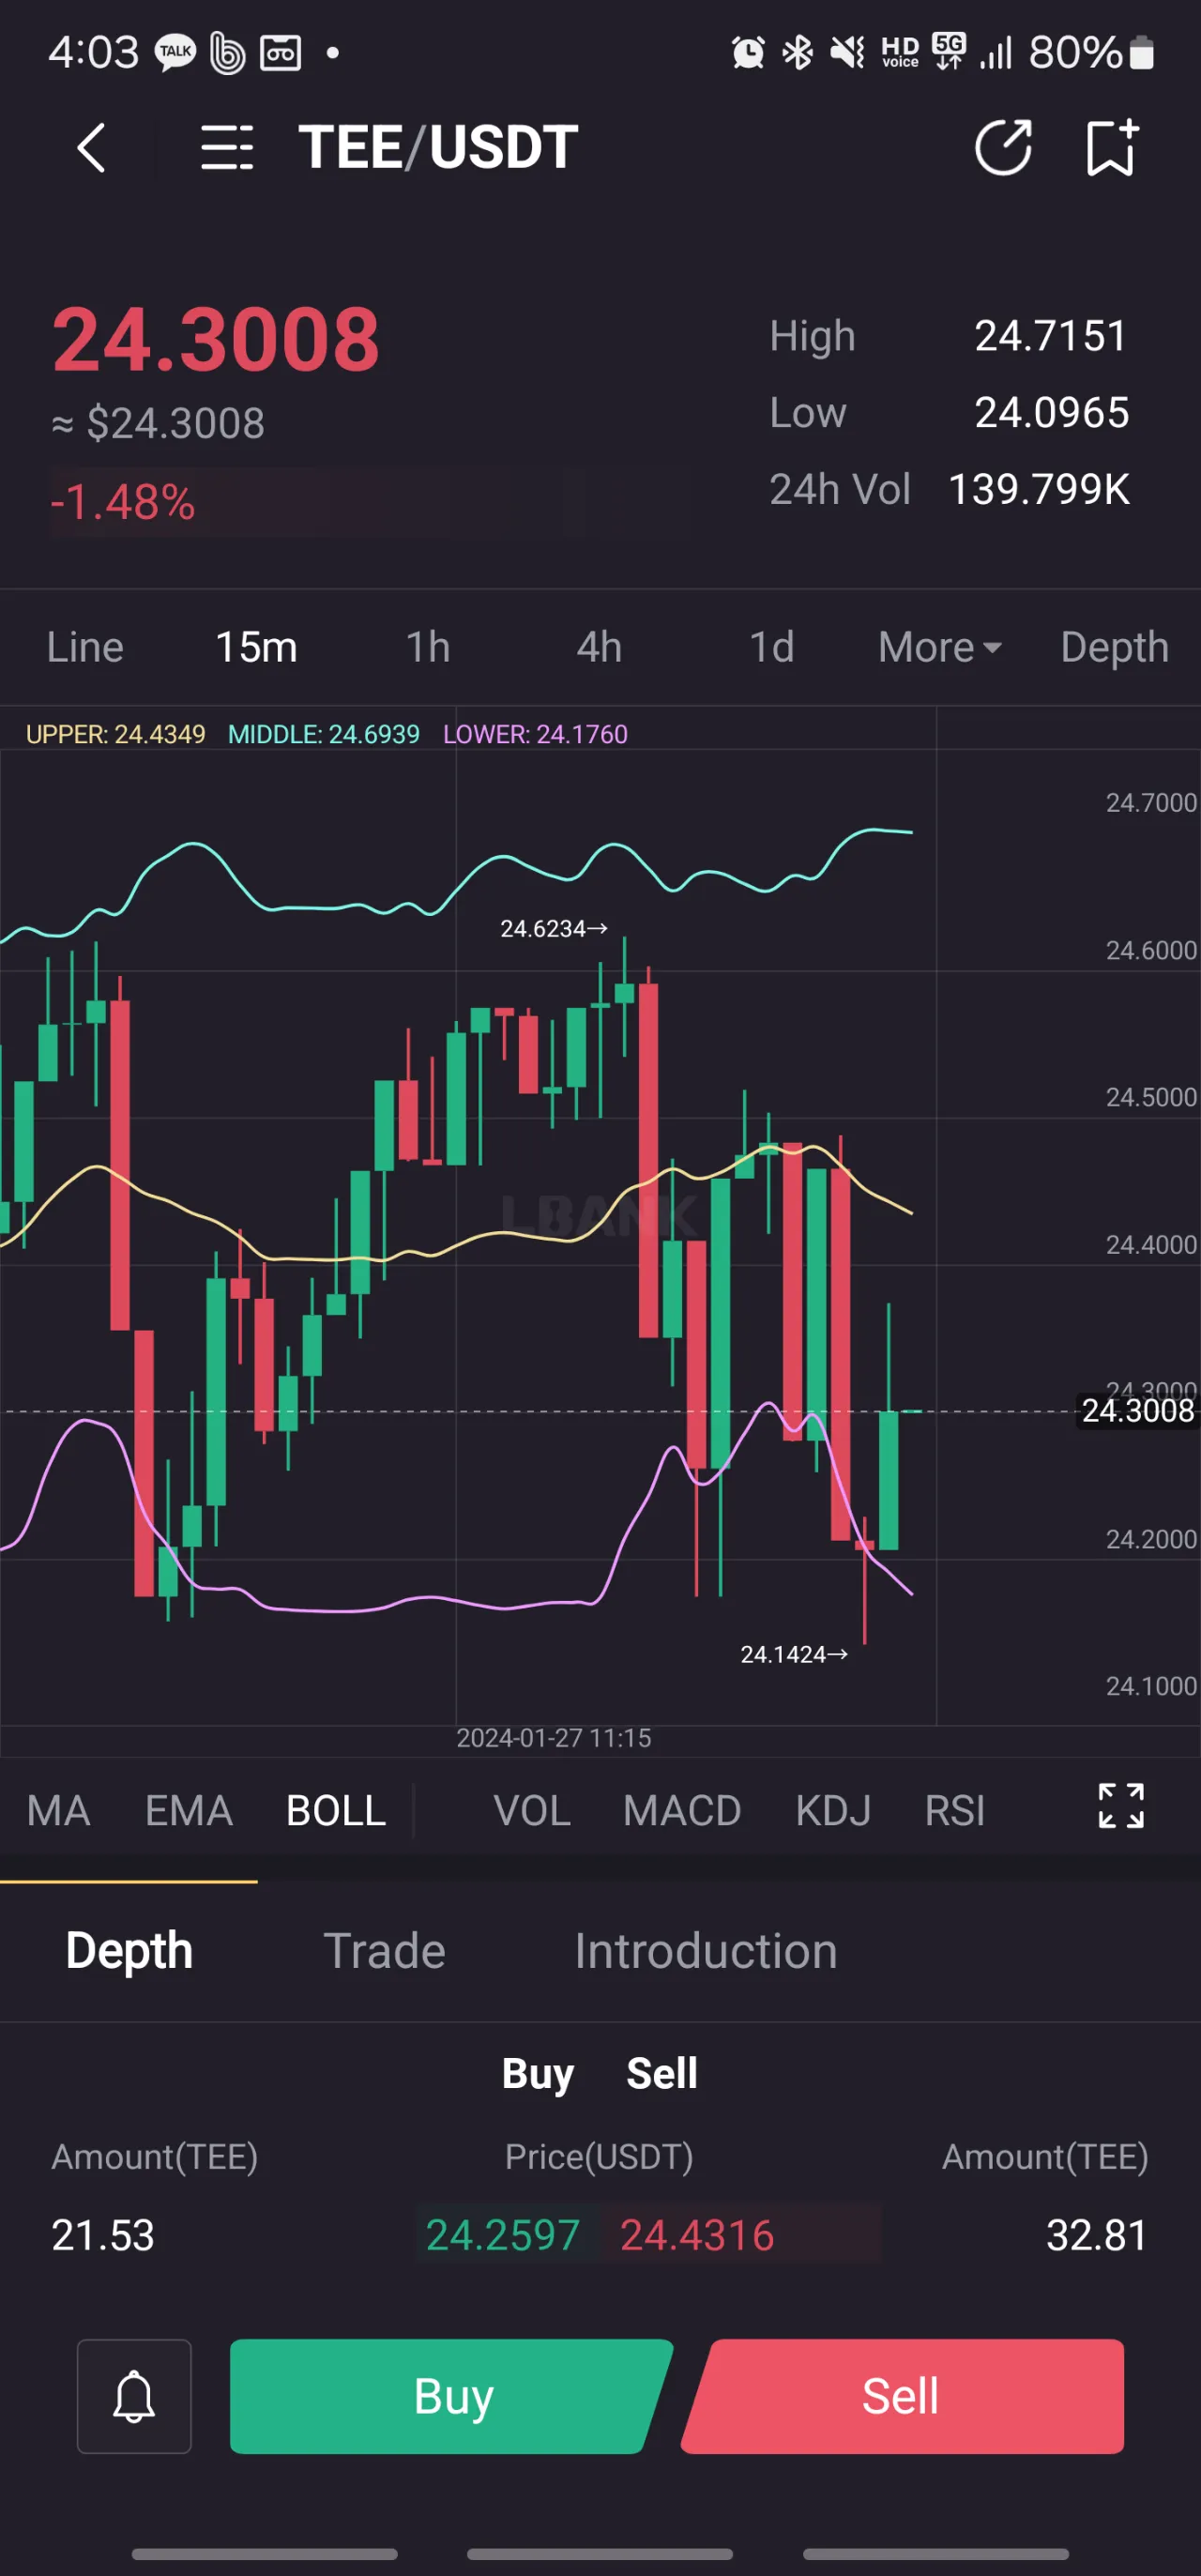Tap the 24.3008 current price marker

tap(1137, 1410)
